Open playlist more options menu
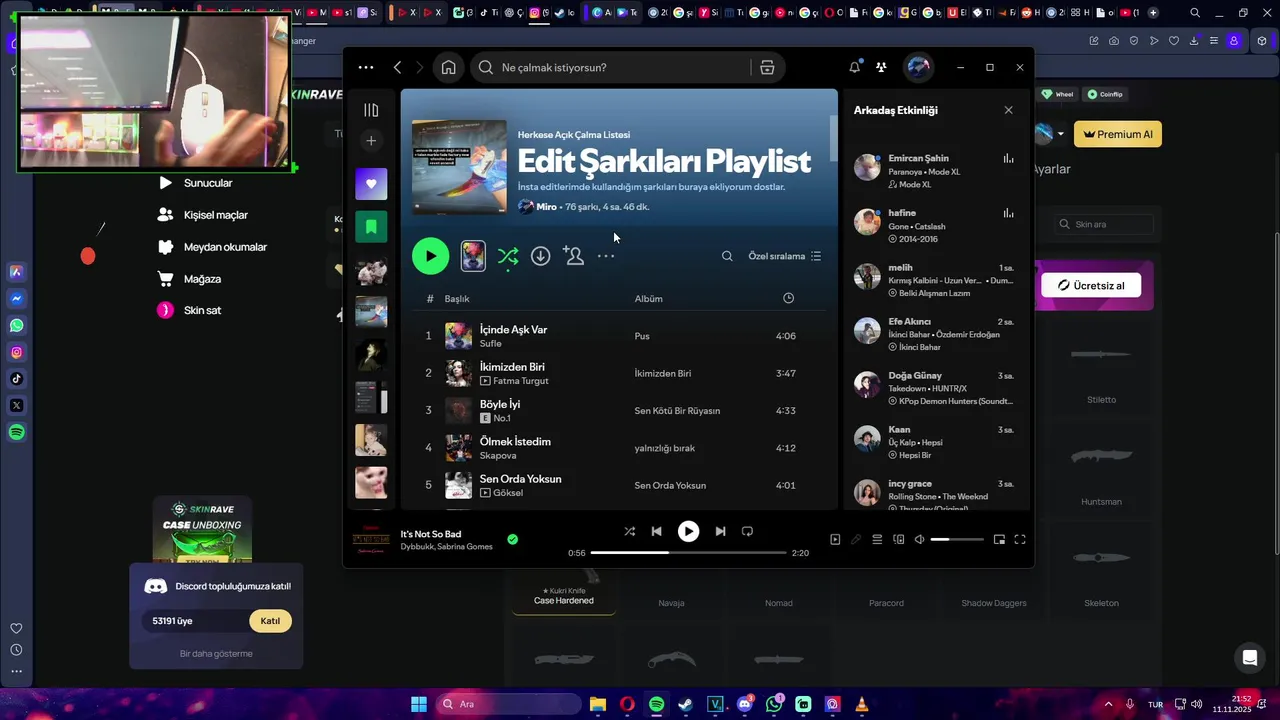 606,256
